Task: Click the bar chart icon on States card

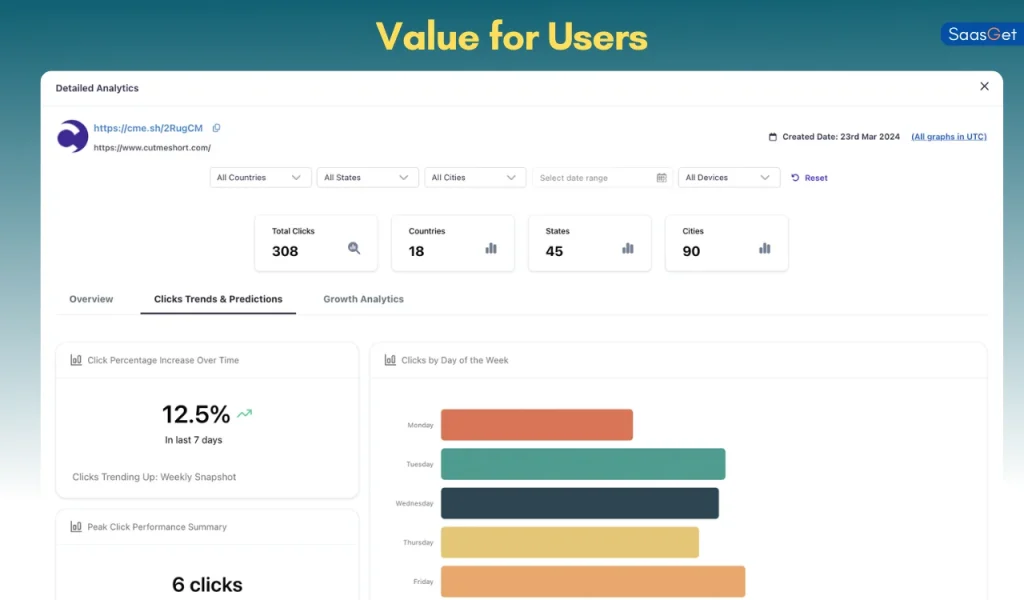Action: (628, 249)
